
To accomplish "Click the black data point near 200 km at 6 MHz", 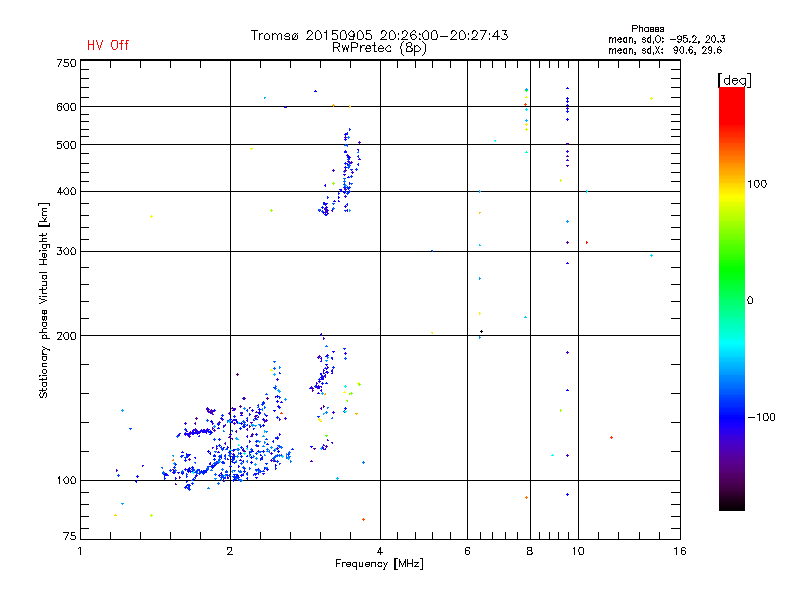I will tap(481, 332).
